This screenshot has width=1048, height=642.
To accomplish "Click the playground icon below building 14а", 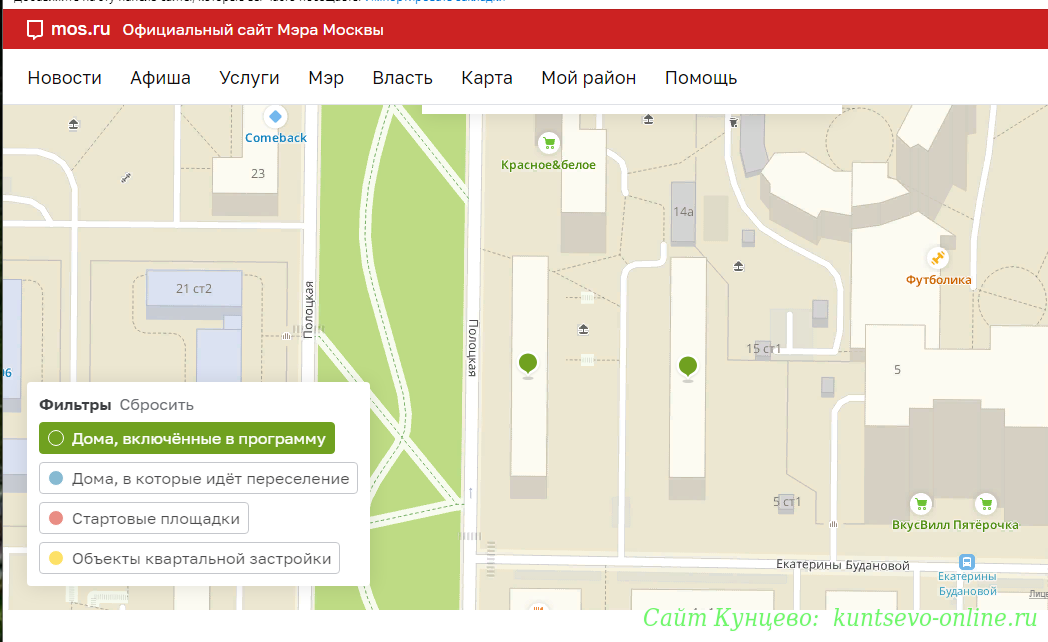I will coord(739,267).
